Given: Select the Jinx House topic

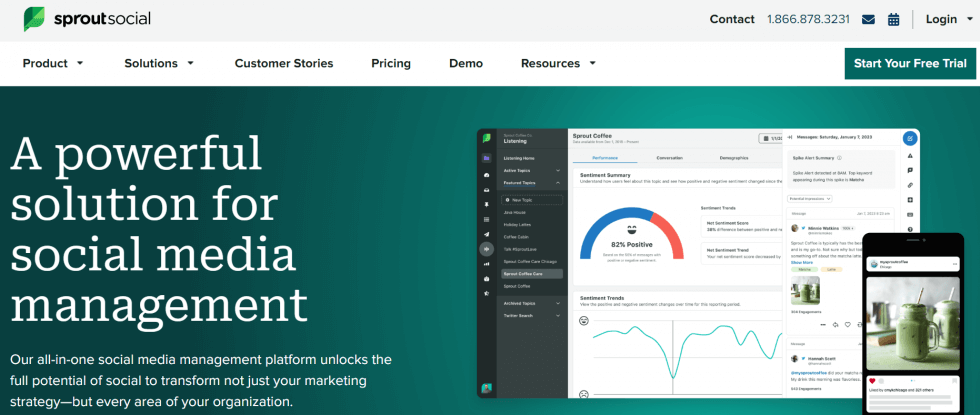Looking at the screenshot, I should tap(514, 212).
